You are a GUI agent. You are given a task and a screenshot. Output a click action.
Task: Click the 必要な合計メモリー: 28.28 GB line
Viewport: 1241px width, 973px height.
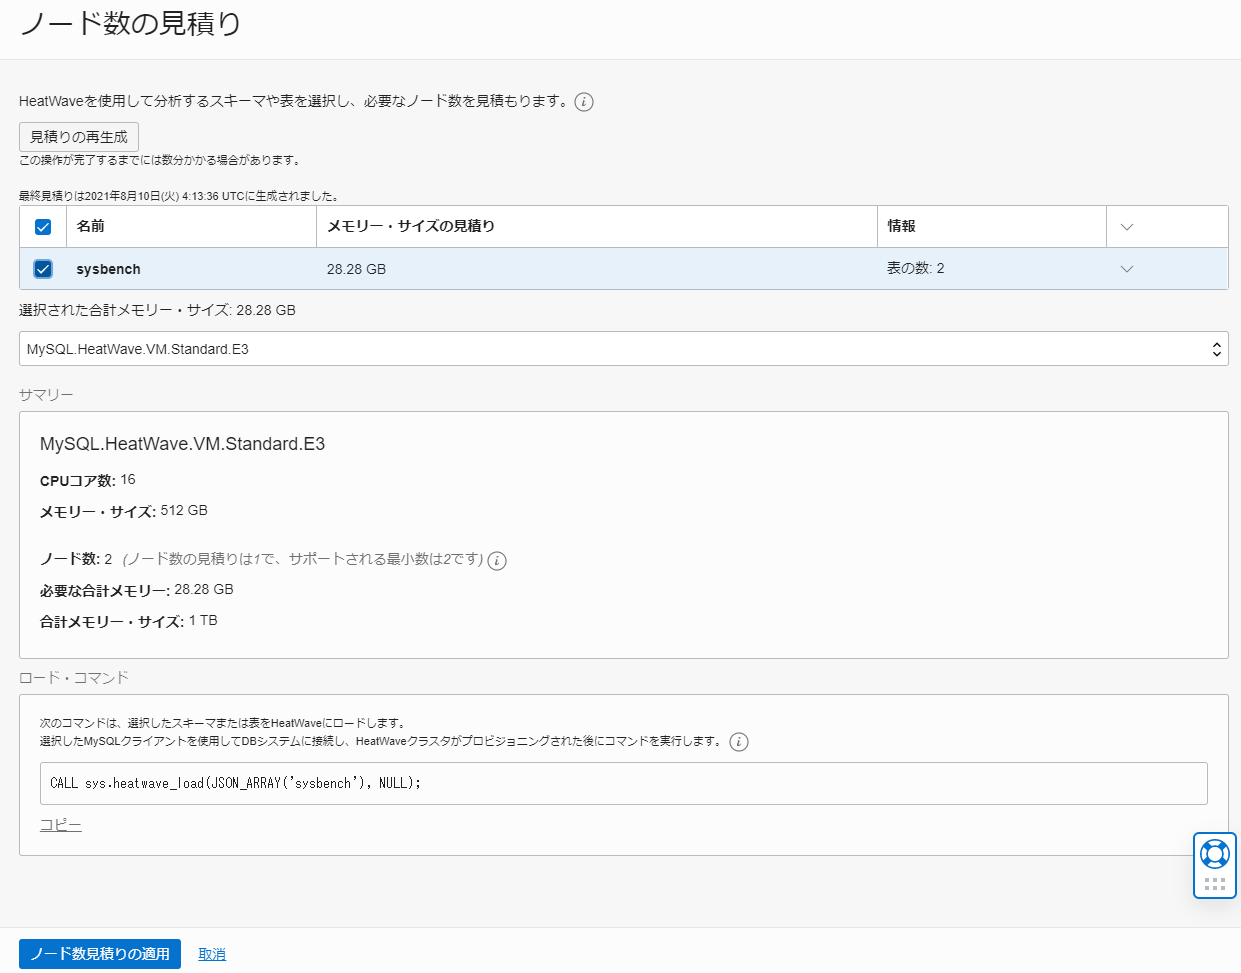point(137,590)
